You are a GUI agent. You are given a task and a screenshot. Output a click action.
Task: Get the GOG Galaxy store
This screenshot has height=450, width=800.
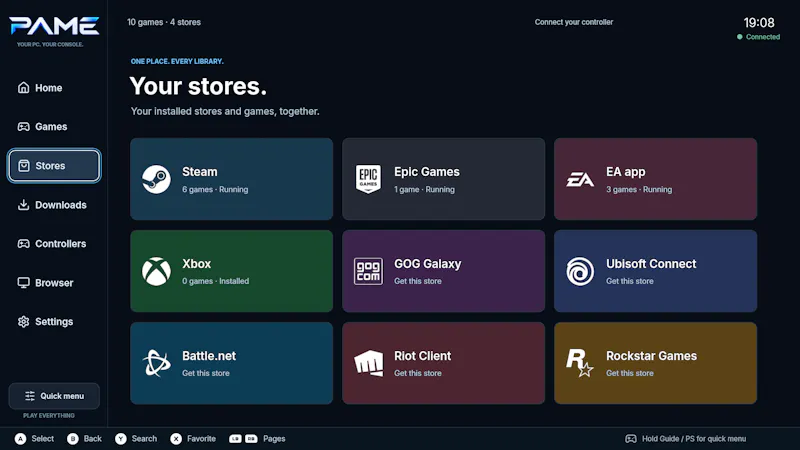point(443,271)
